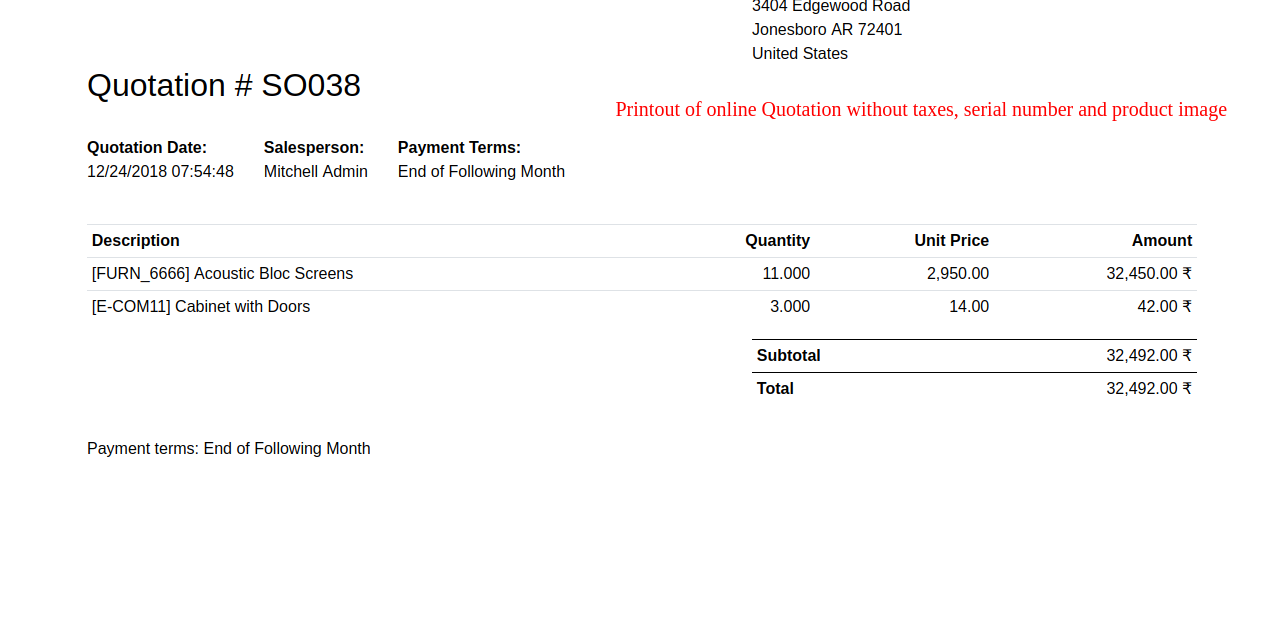Click End of Following Month under Payment Terms
Screen dimensions: 1284x626
(x=481, y=172)
